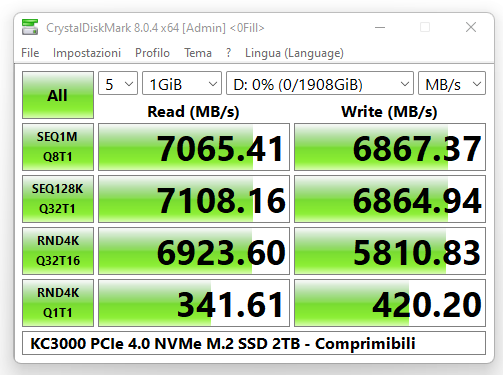Image resolution: width=503 pixels, height=375 pixels.
Task: Click the Read (MB/s) column header
Action: [193, 112]
